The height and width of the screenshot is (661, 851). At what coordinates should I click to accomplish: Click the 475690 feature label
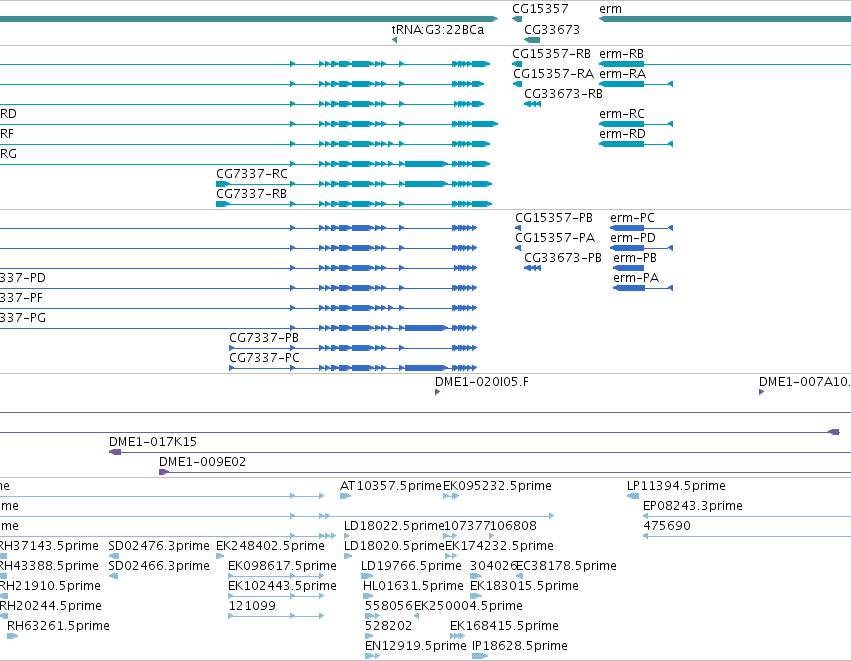(667, 526)
